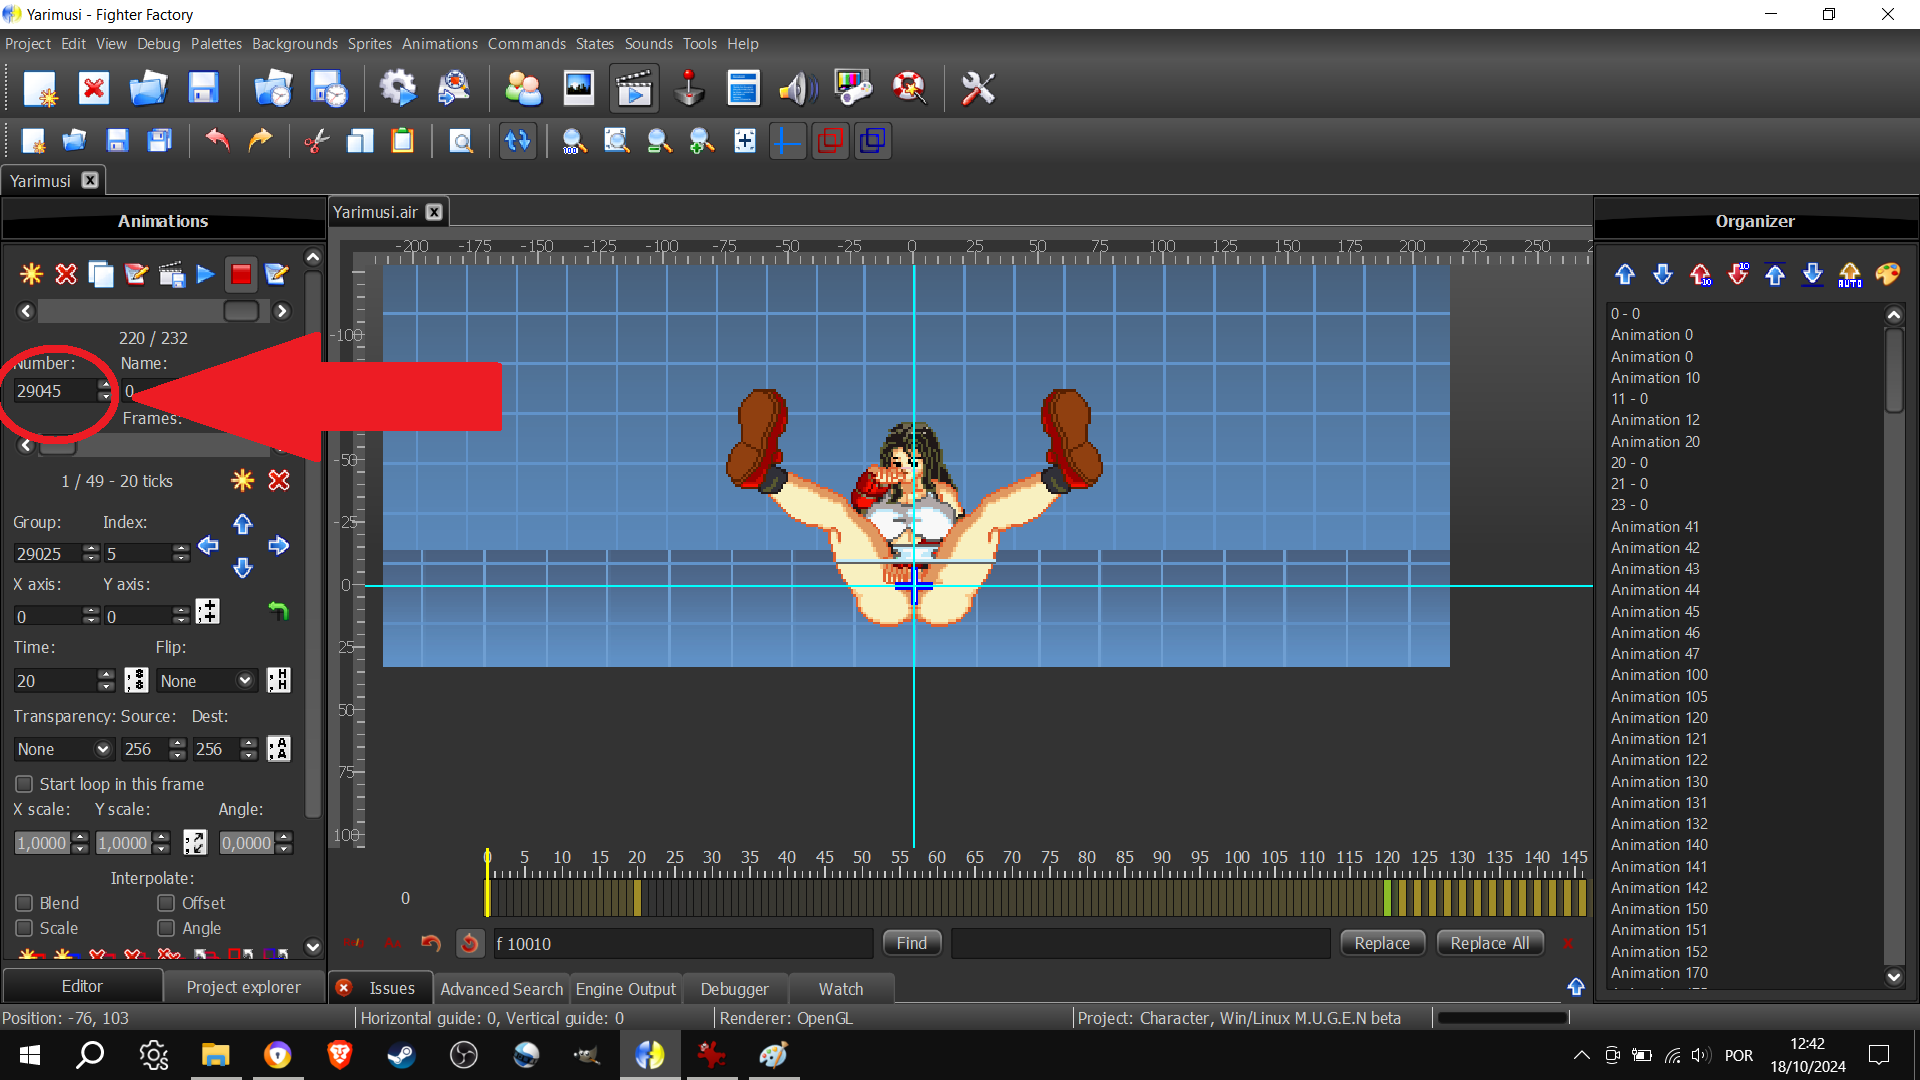Open the Palettes menu

[216, 44]
